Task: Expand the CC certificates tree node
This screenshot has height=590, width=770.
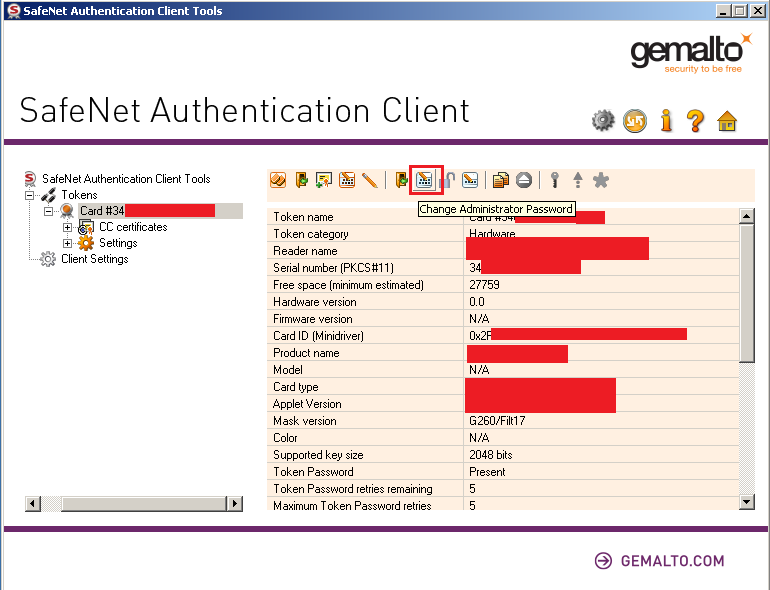Action: pos(68,227)
